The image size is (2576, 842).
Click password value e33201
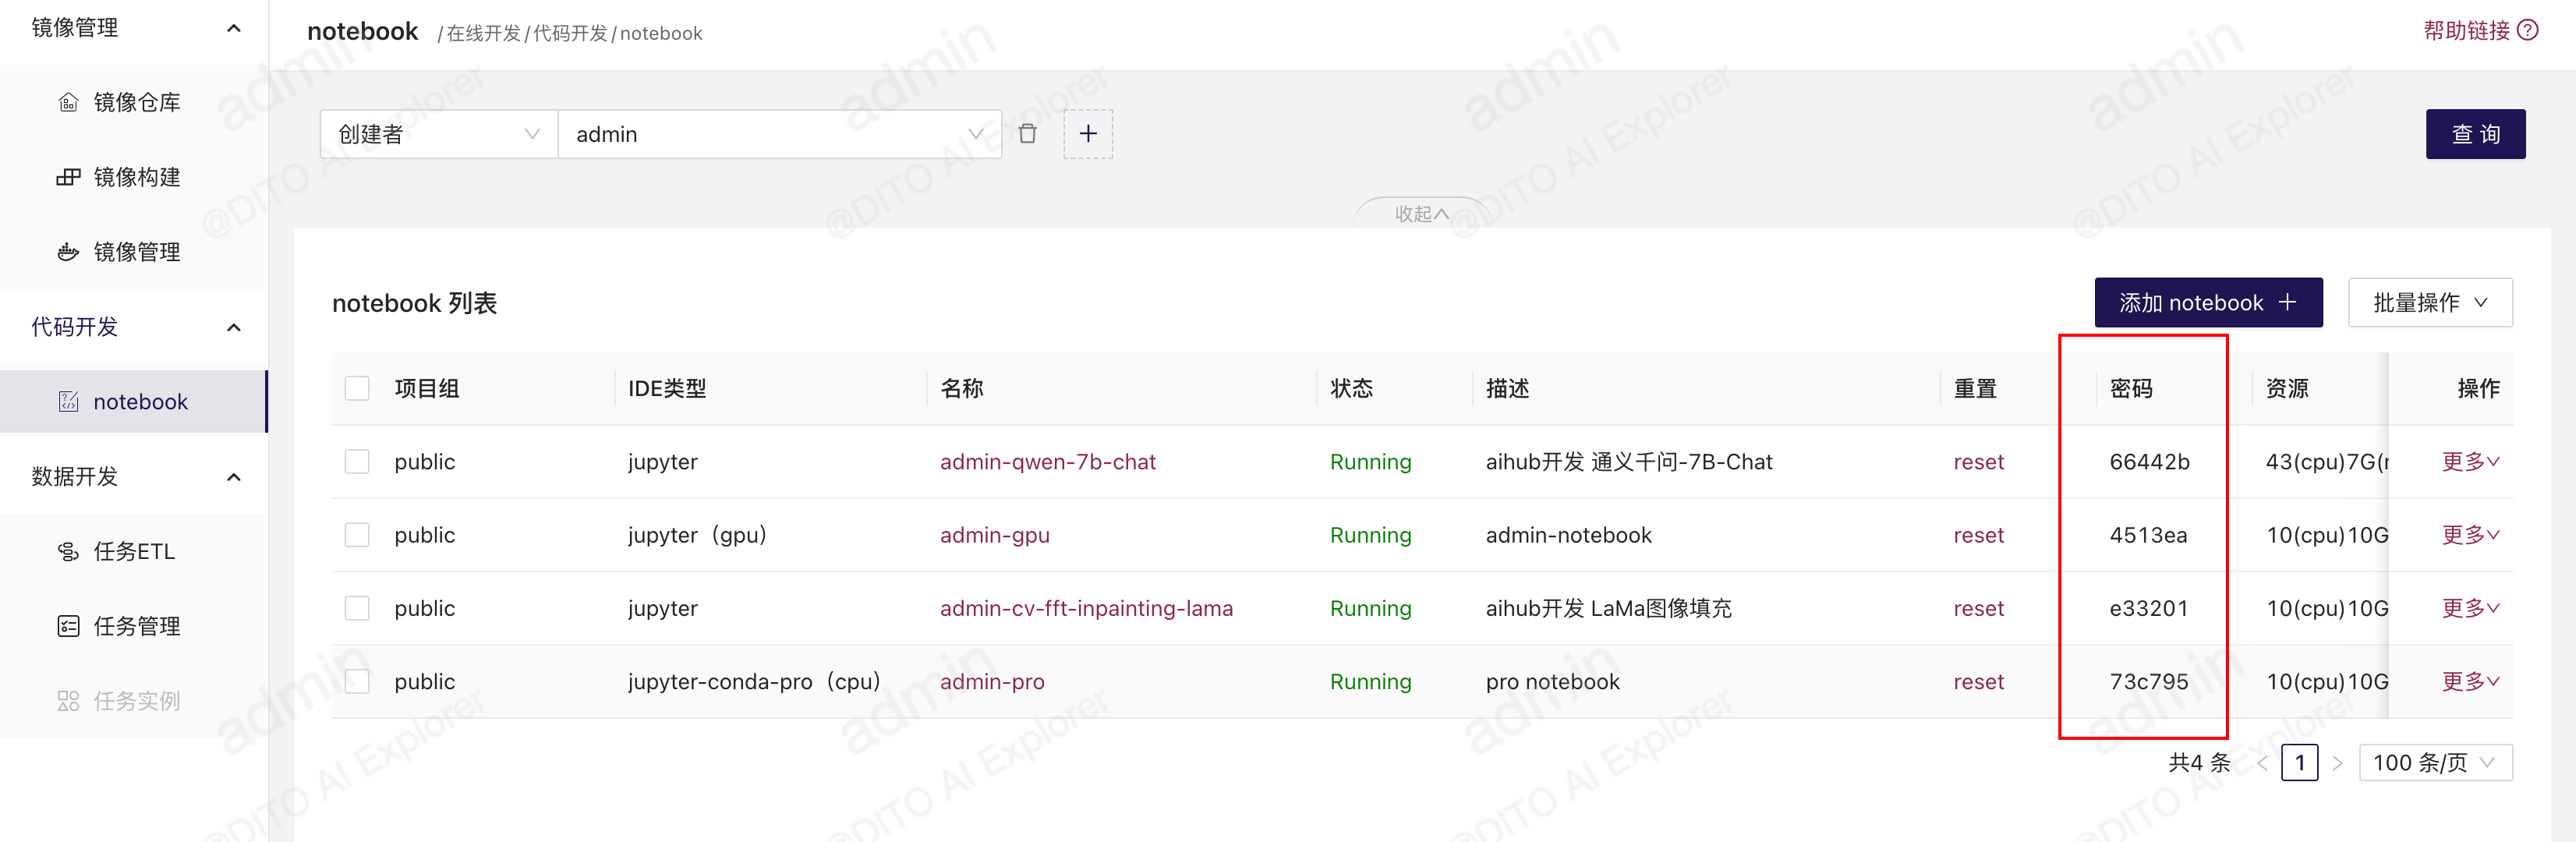pos(2148,608)
